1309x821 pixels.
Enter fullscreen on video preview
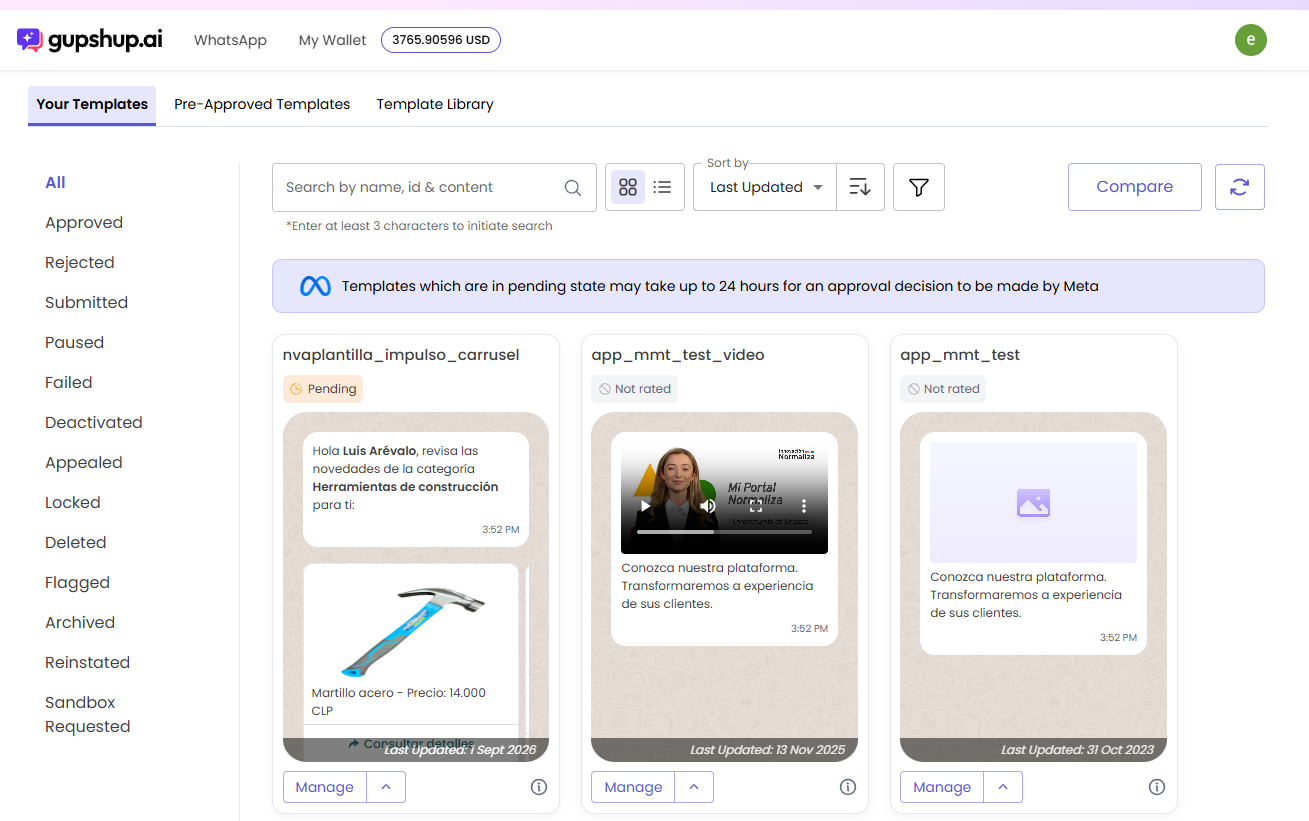756,506
